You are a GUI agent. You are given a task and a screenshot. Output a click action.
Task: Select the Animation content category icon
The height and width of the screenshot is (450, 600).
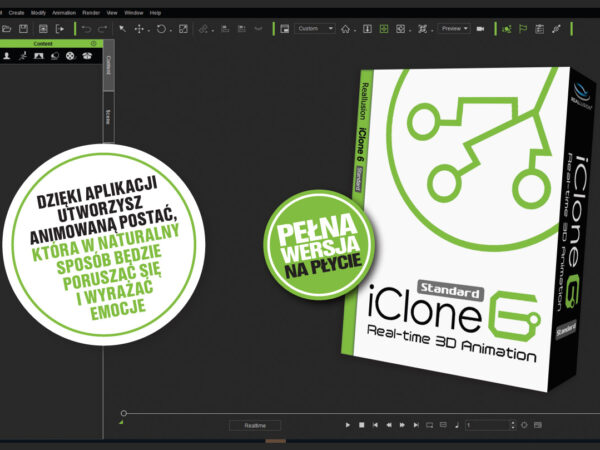coord(22,57)
